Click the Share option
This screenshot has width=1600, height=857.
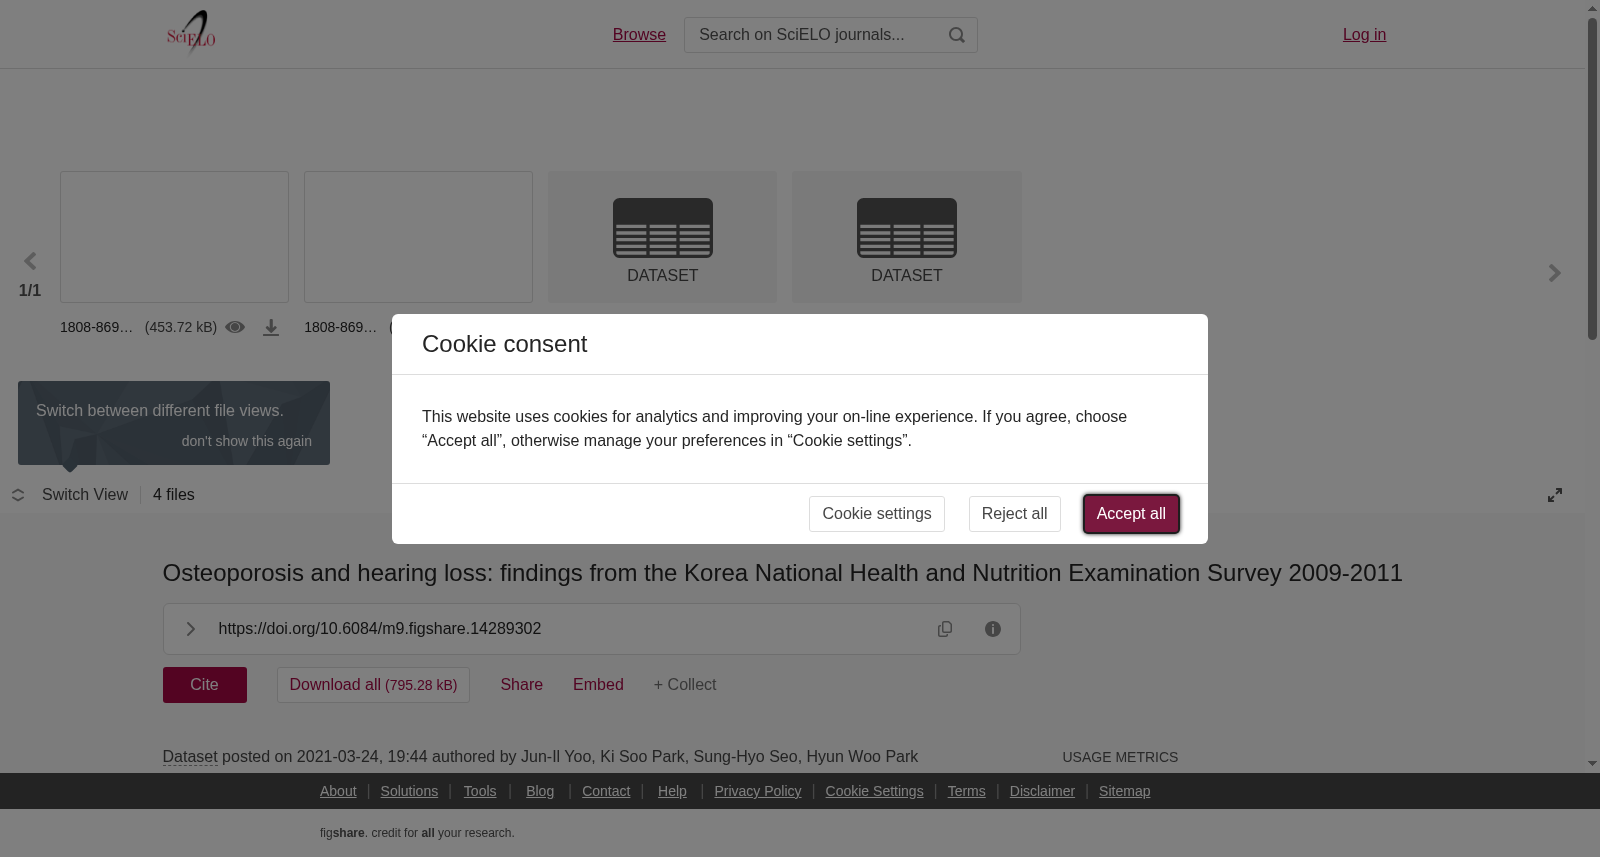(522, 685)
